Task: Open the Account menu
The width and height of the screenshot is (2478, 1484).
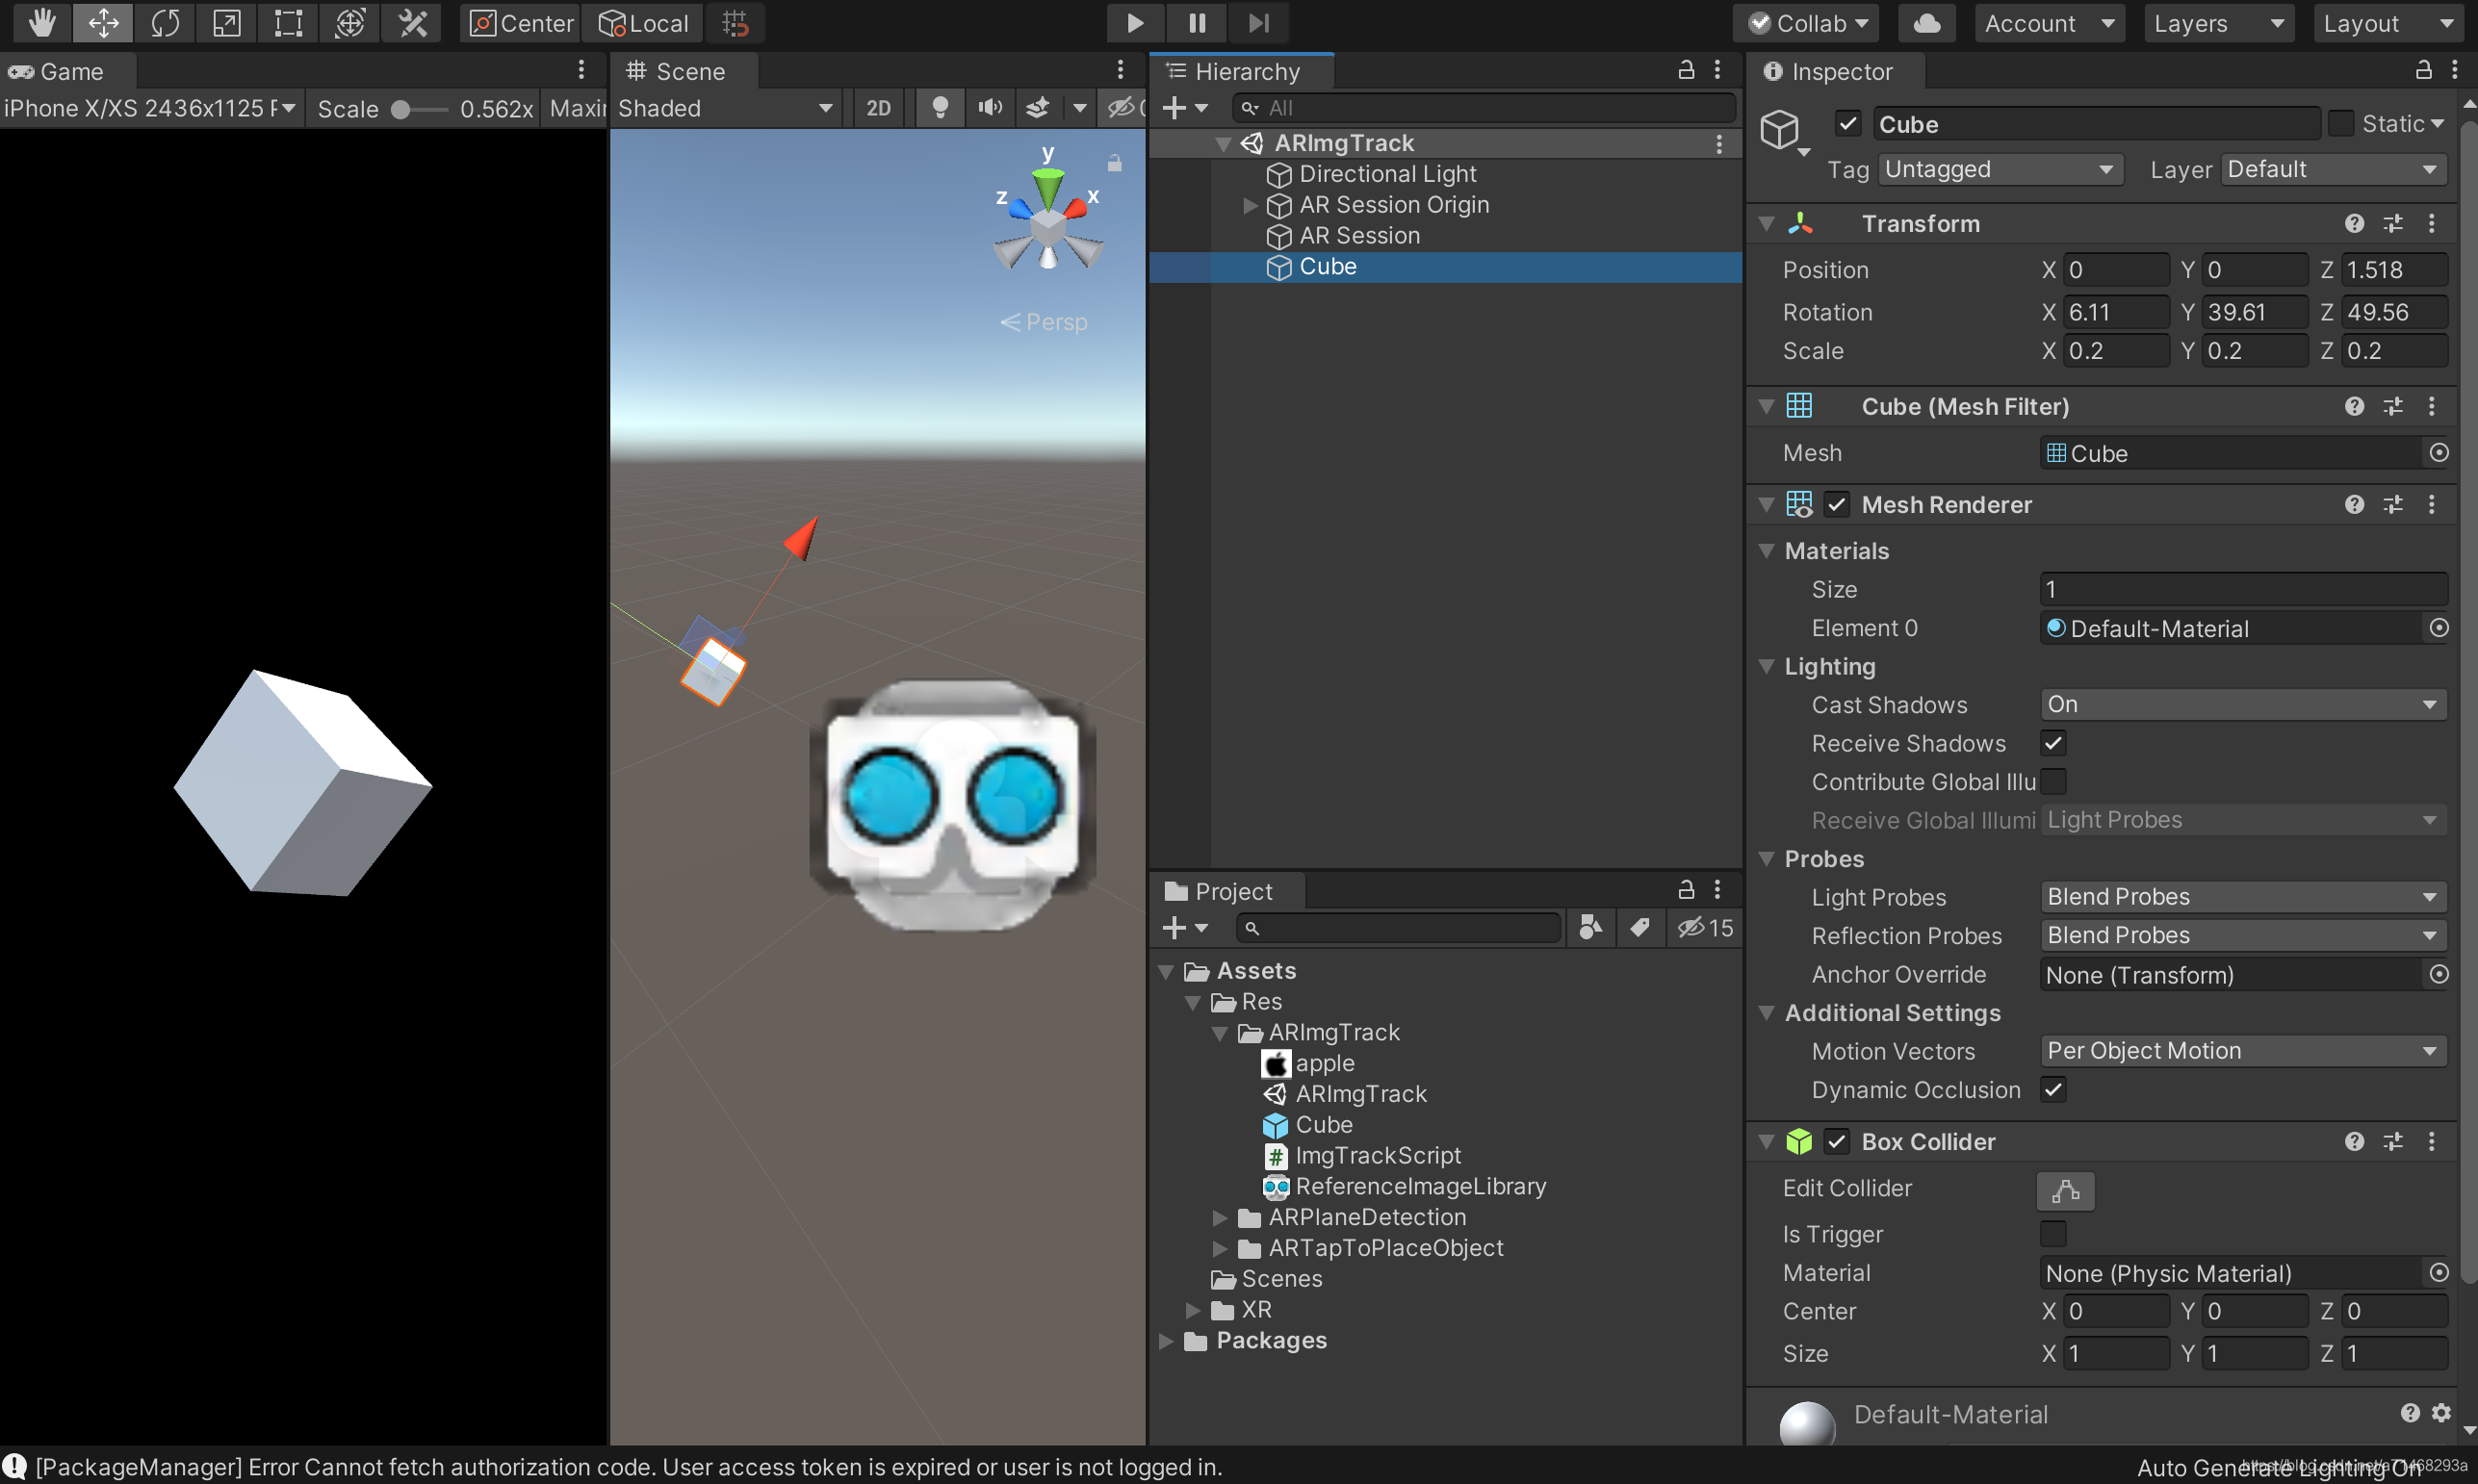Action: point(2047,22)
